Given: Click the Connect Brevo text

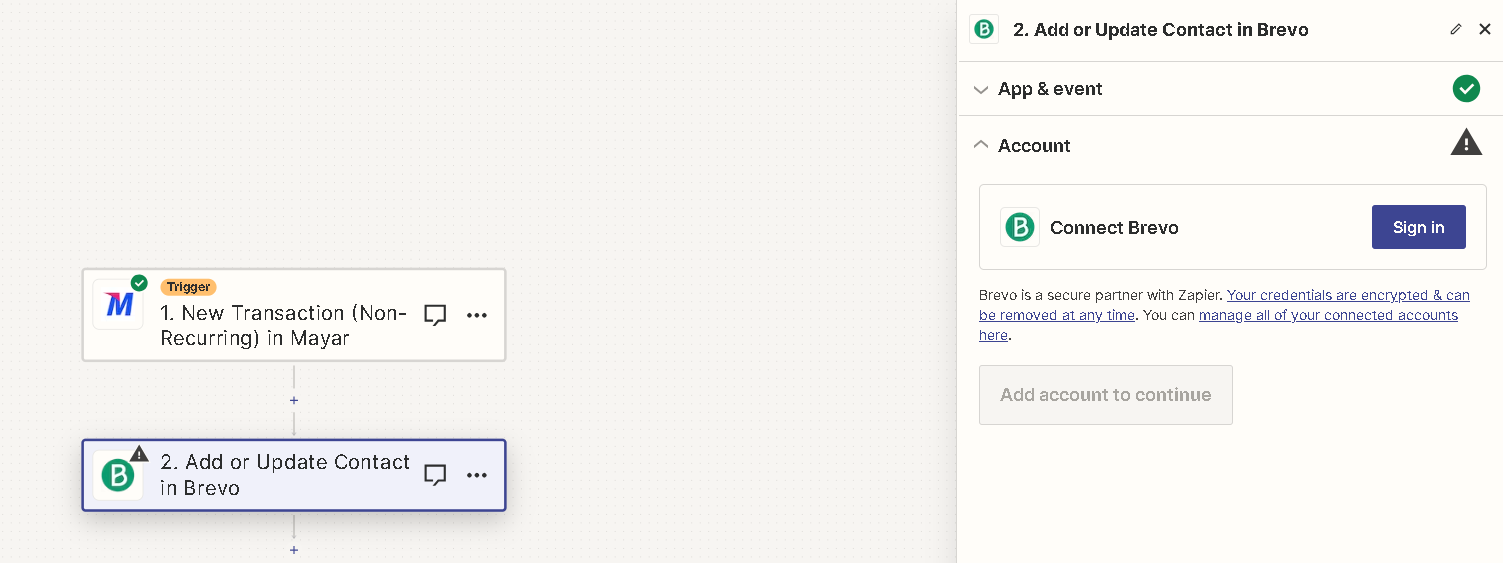Looking at the screenshot, I should (x=1114, y=228).
